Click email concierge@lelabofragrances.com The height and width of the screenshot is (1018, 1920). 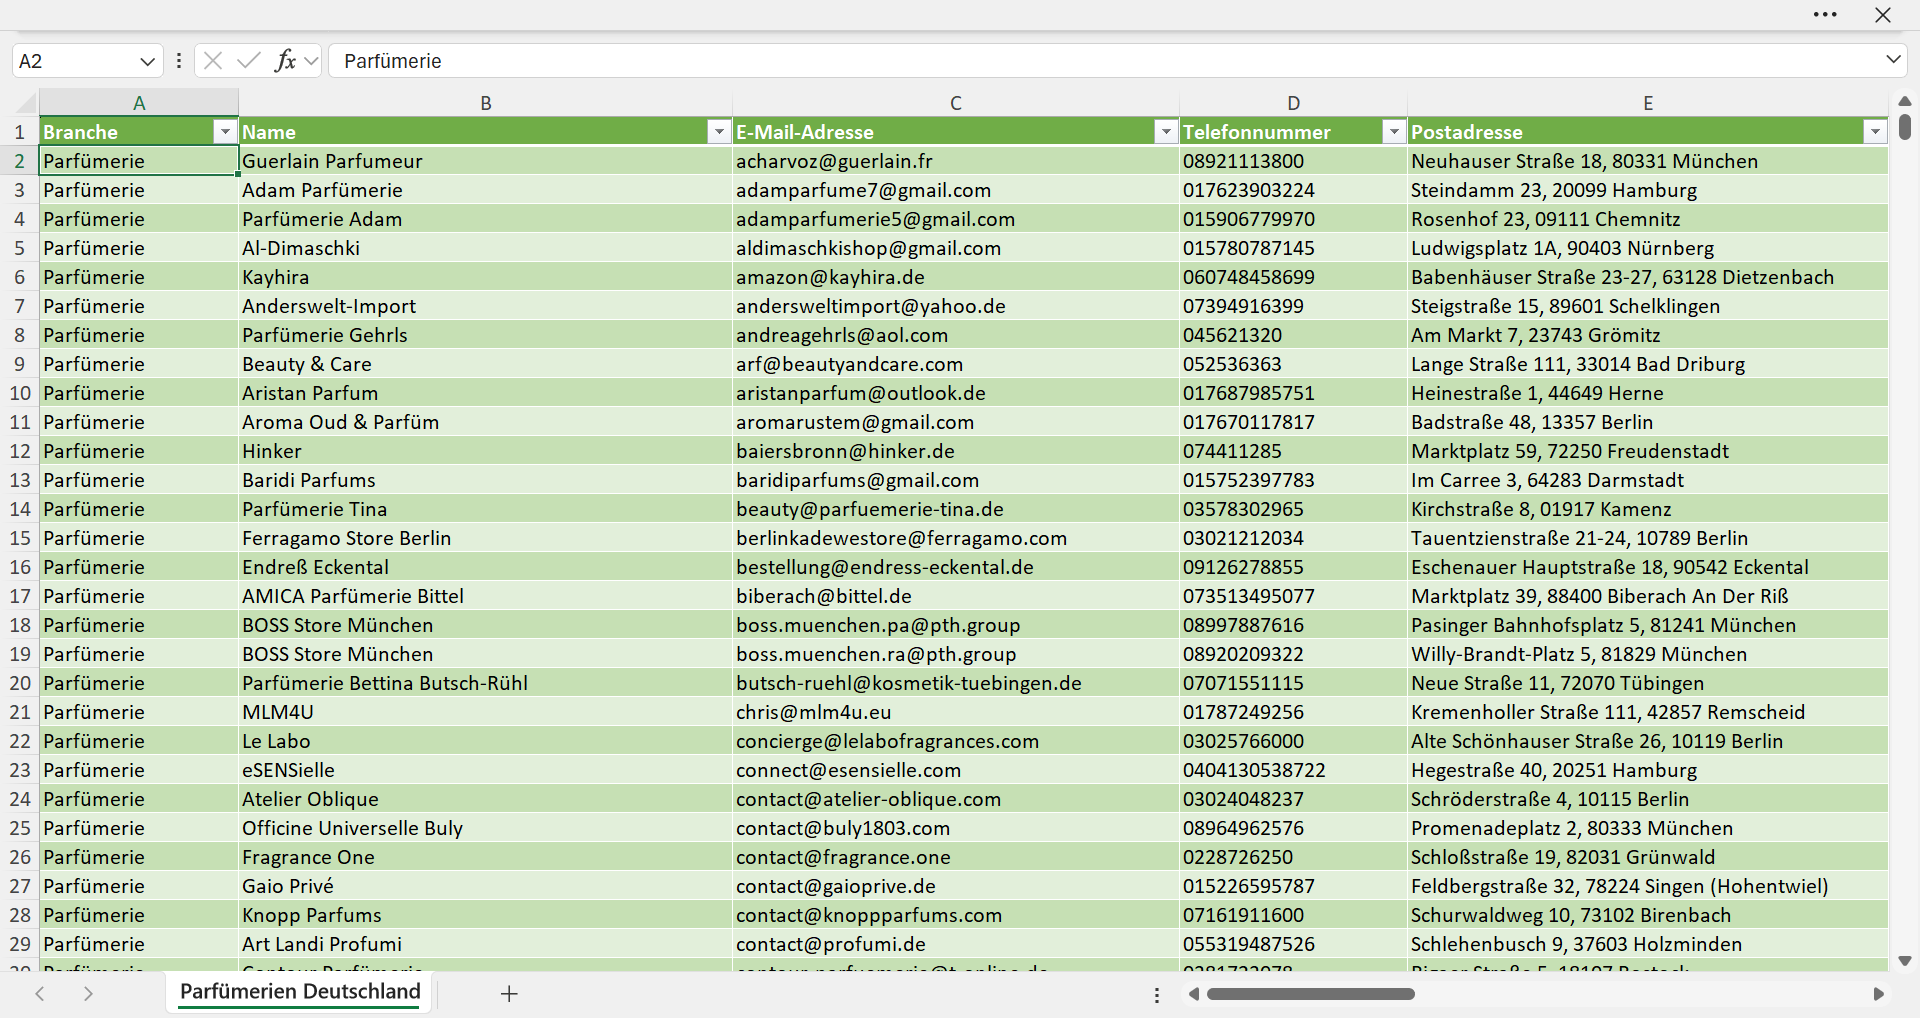[956, 741]
